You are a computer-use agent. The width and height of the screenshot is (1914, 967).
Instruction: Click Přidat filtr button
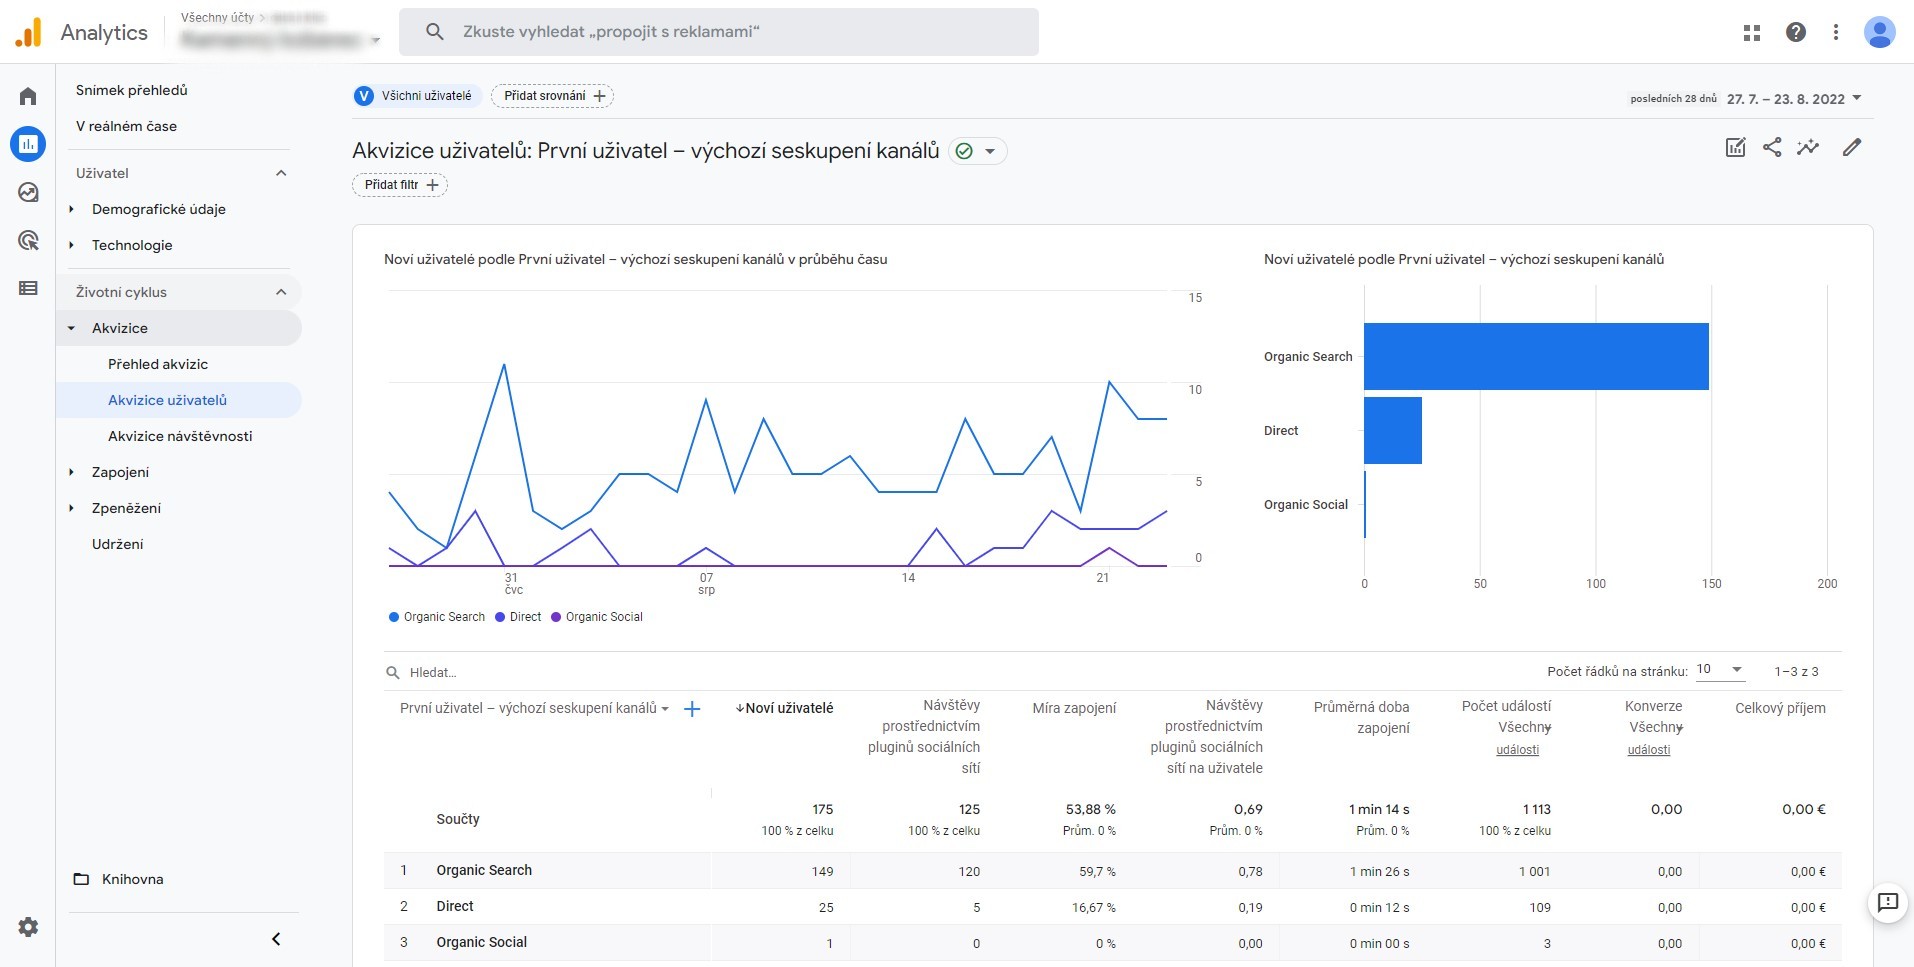400,185
